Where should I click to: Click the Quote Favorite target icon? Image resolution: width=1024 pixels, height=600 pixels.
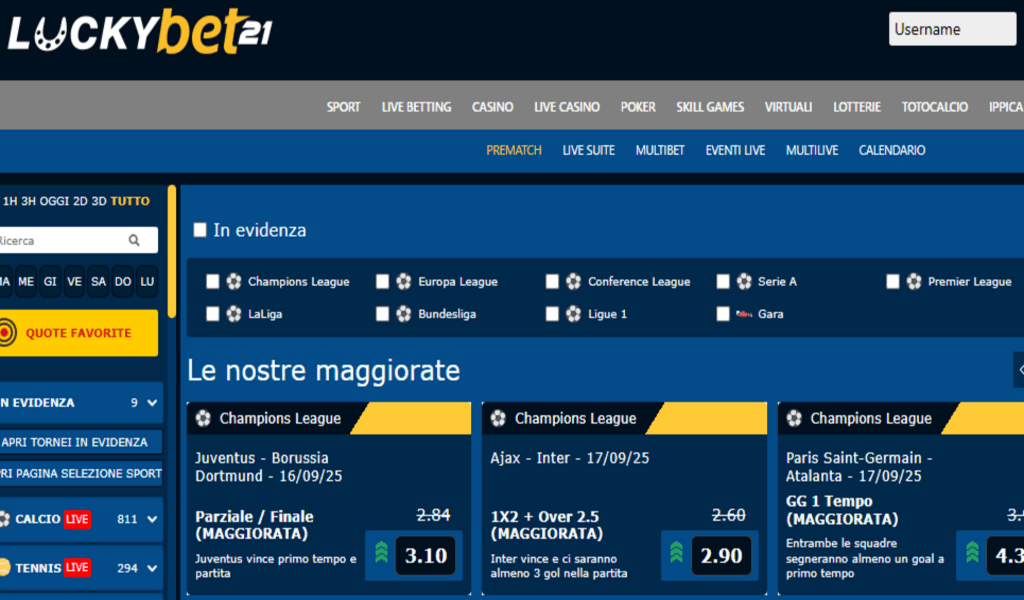click(6, 333)
